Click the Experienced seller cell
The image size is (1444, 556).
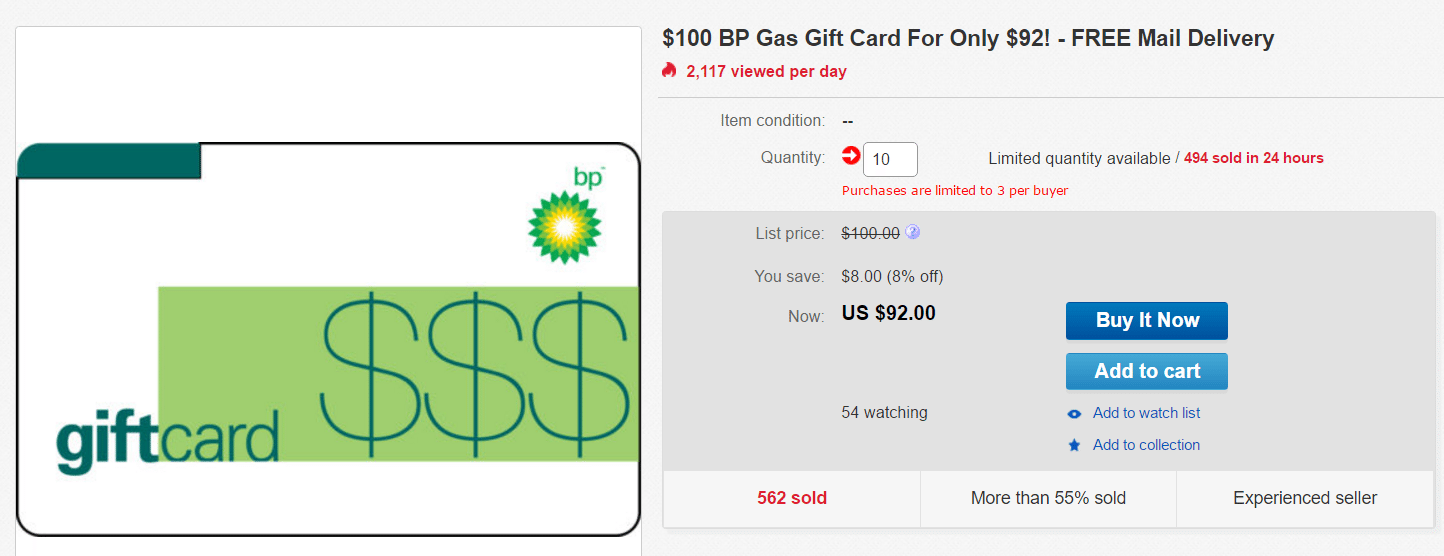1305,498
